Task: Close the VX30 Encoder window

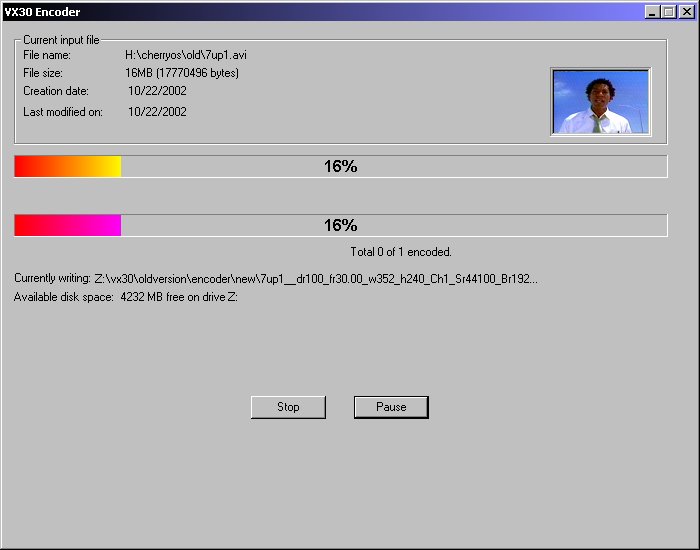Action: click(x=687, y=12)
